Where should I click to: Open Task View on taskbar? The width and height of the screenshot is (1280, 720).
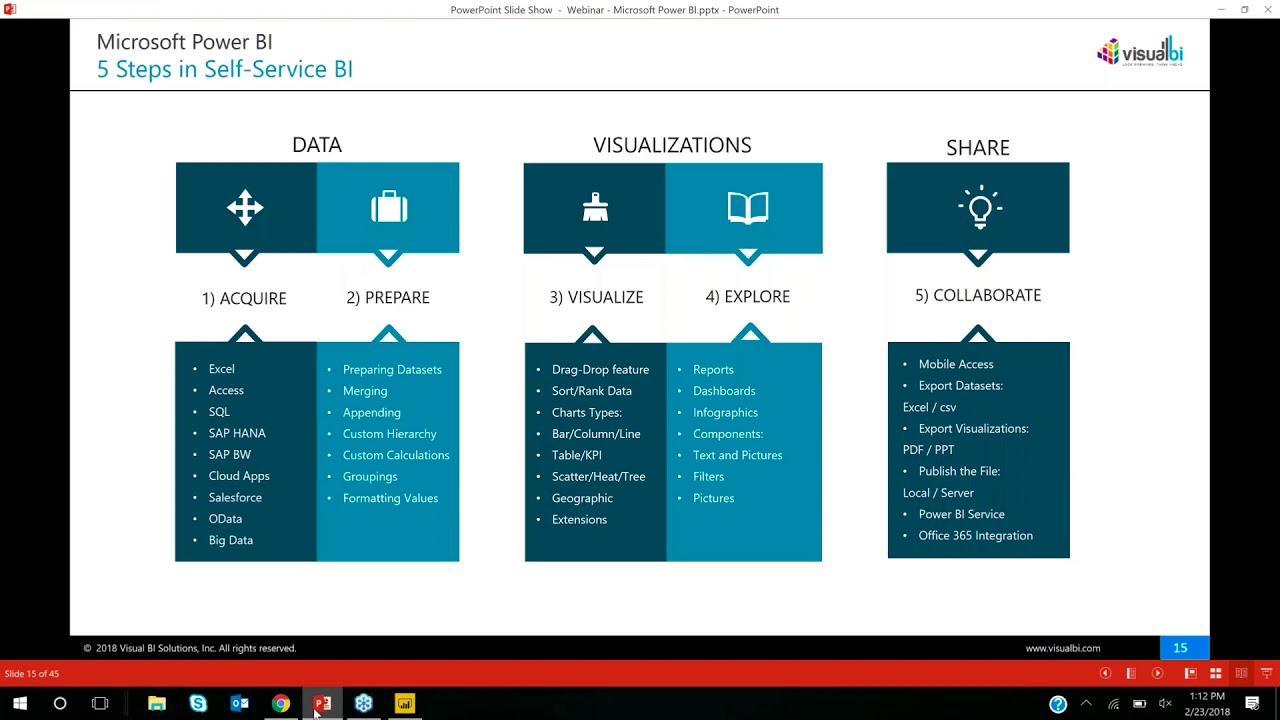point(100,704)
